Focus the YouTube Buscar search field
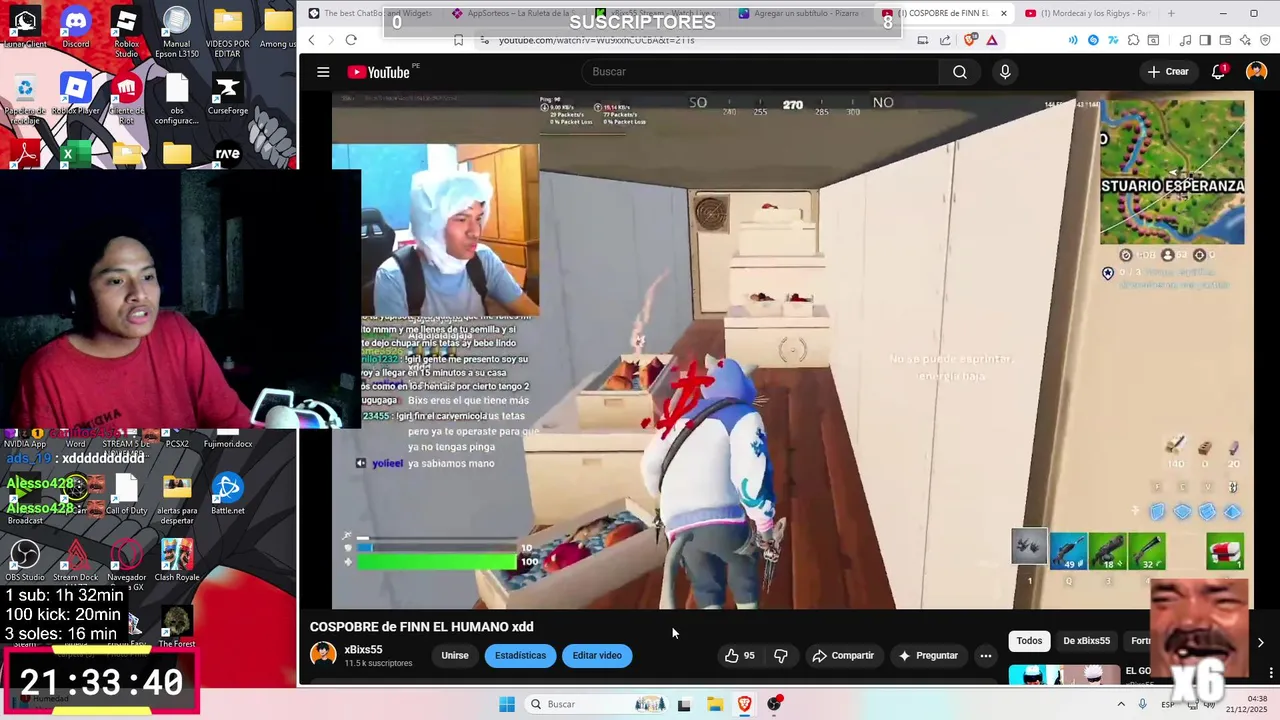This screenshot has width=1280, height=720. coord(760,72)
